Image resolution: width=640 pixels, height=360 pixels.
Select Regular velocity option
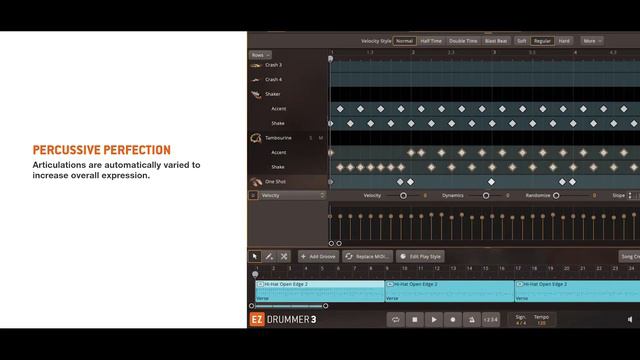pyautogui.click(x=542, y=41)
